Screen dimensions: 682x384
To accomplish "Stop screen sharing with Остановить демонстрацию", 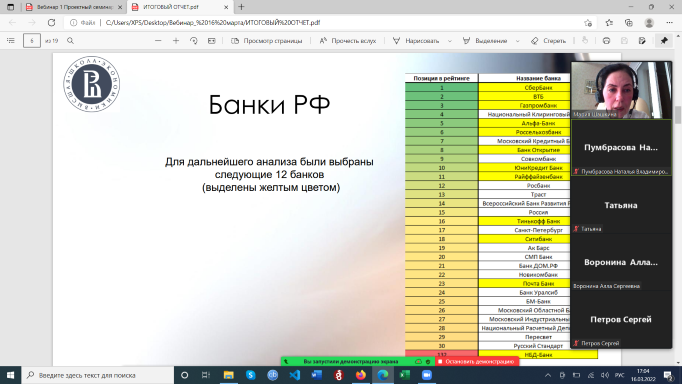I will click(x=476, y=361).
